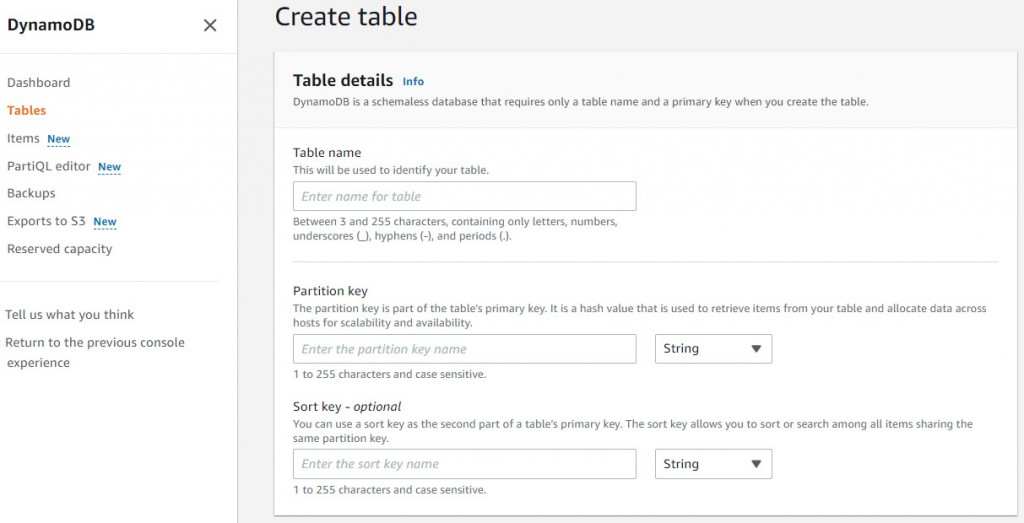Close the DynamoDB side navigation panel
The image size is (1024, 523).
click(x=210, y=26)
